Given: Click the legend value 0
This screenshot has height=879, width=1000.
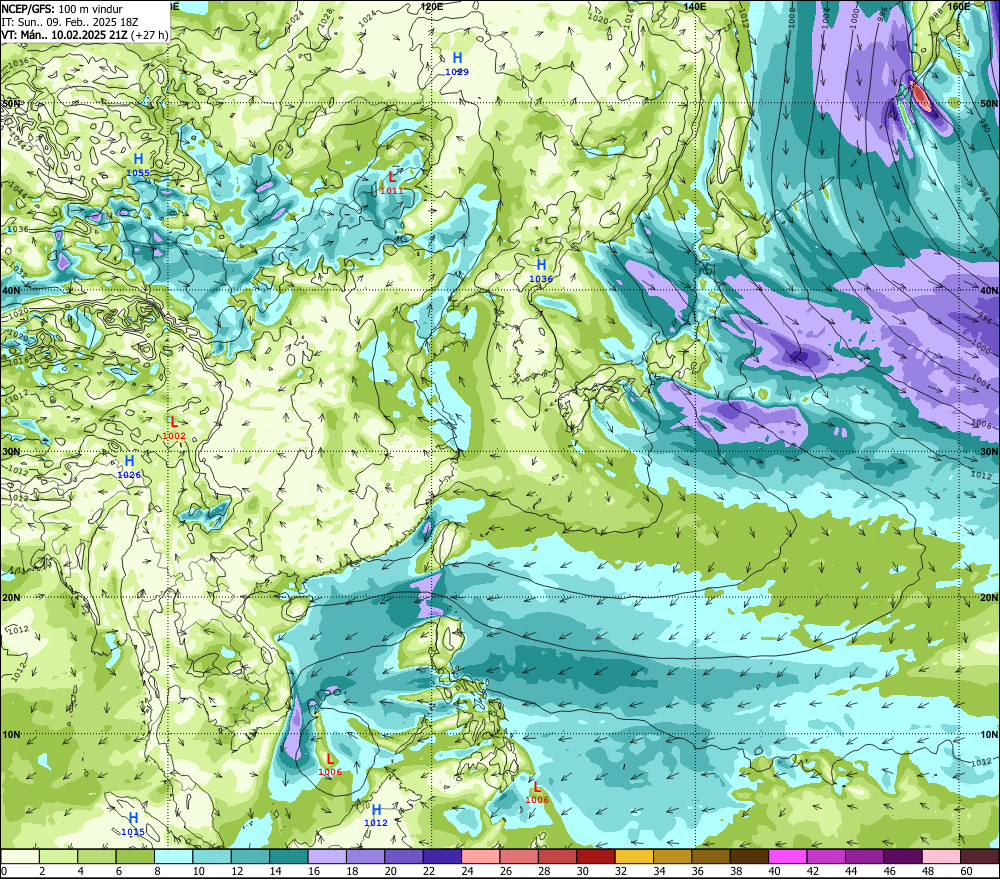Looking at the screenshot, I should [4, 871].
